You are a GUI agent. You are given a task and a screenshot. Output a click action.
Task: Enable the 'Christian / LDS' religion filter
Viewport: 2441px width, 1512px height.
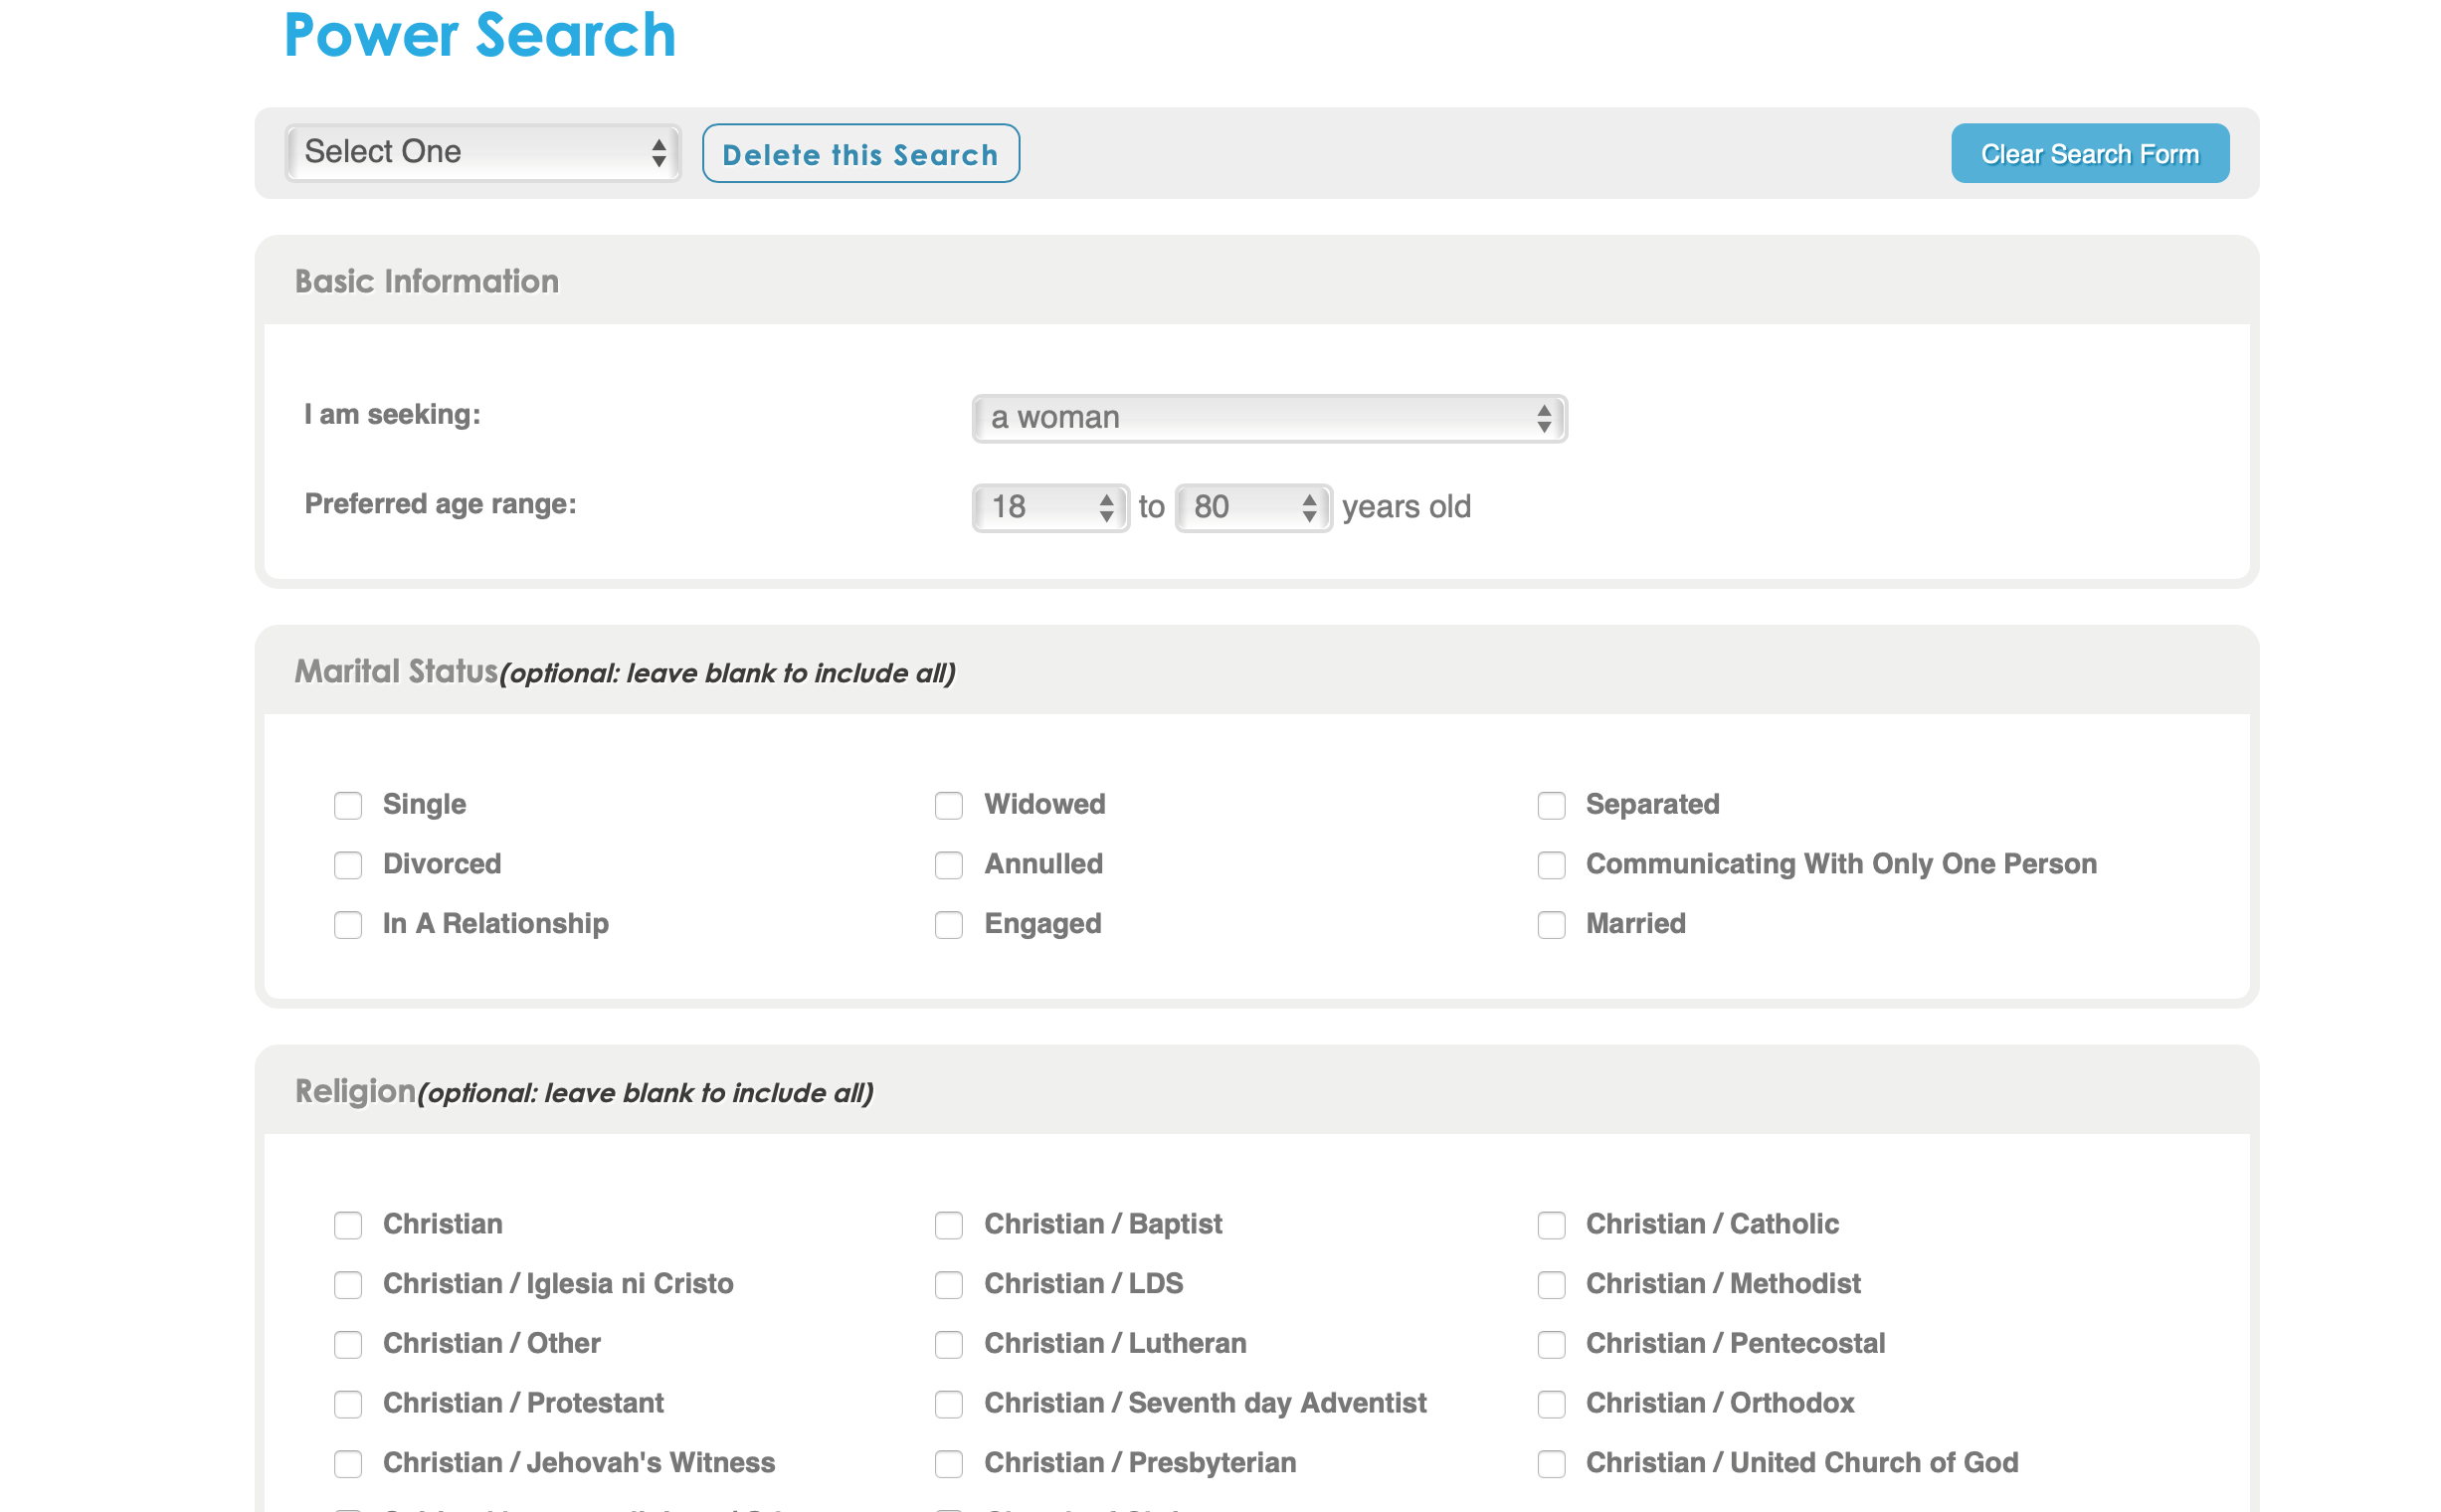pyautogui.click(x=949, y=1283)
